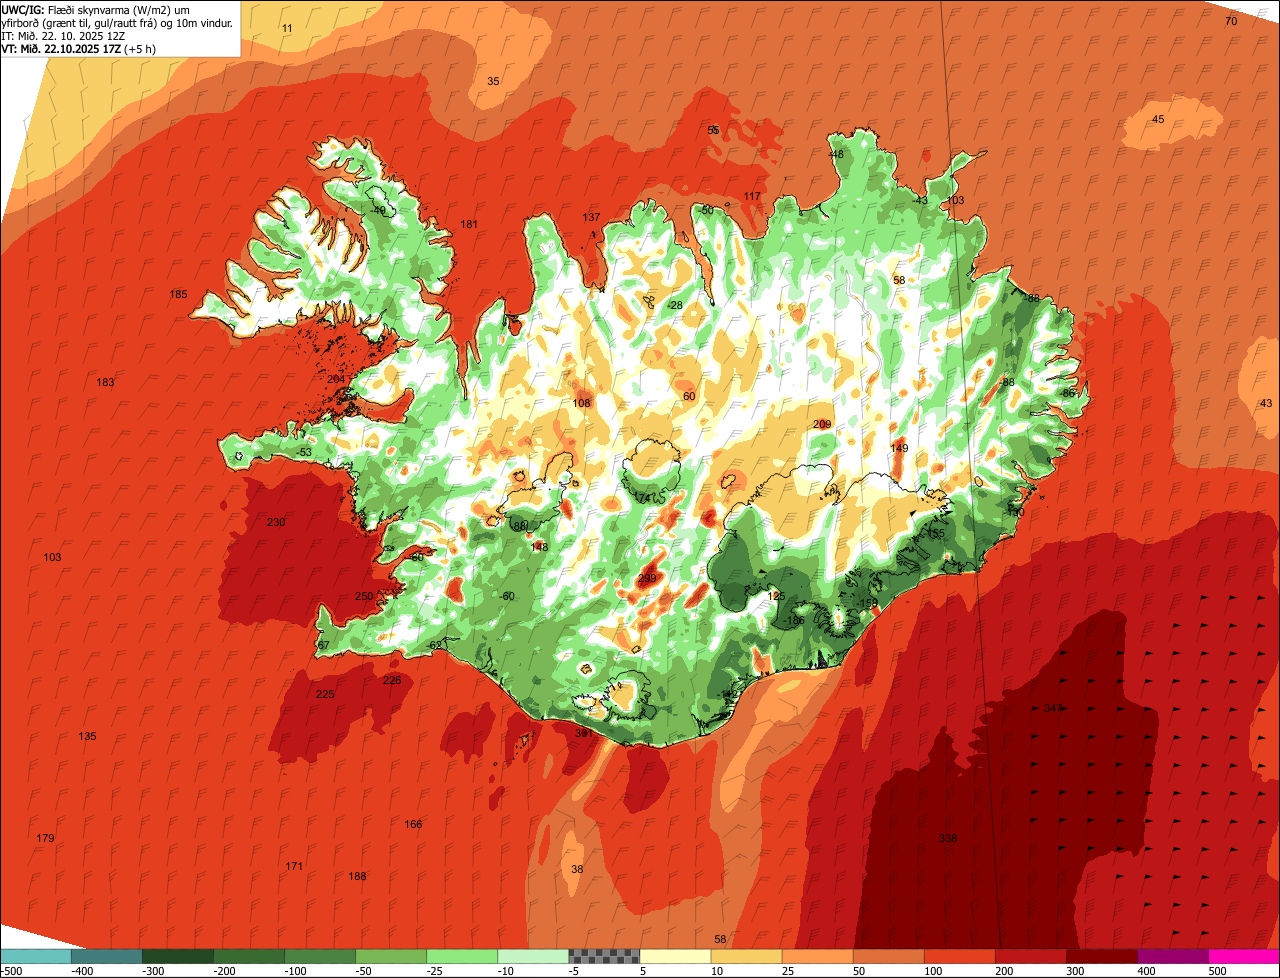This screenshot has height=978, width=1280.
Task: Click the 250 flux value
Action: click(363, 596)
